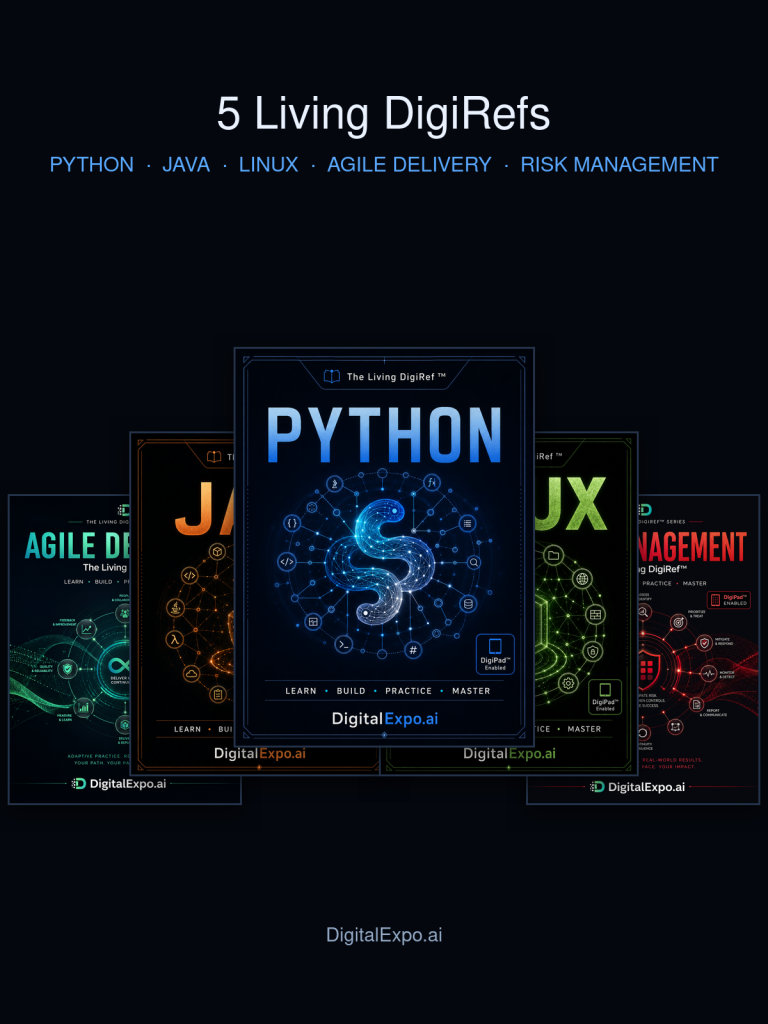Open the Risk Management book cover
Screen dimensions: 768x1024
699,649
